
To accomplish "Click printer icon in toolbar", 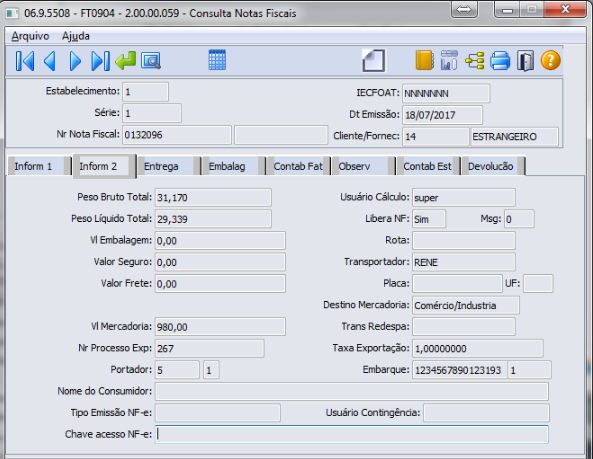I will point(500,60).
